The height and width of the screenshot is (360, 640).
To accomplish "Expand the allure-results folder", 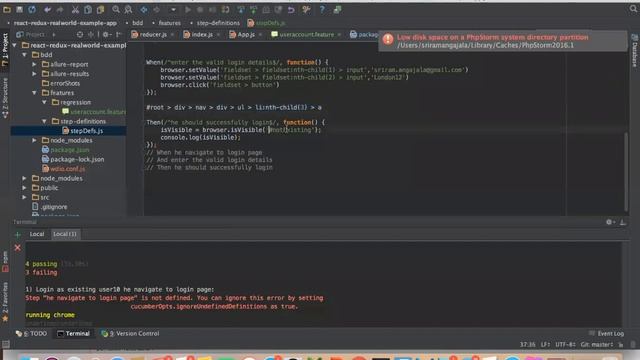I will 35,74.
